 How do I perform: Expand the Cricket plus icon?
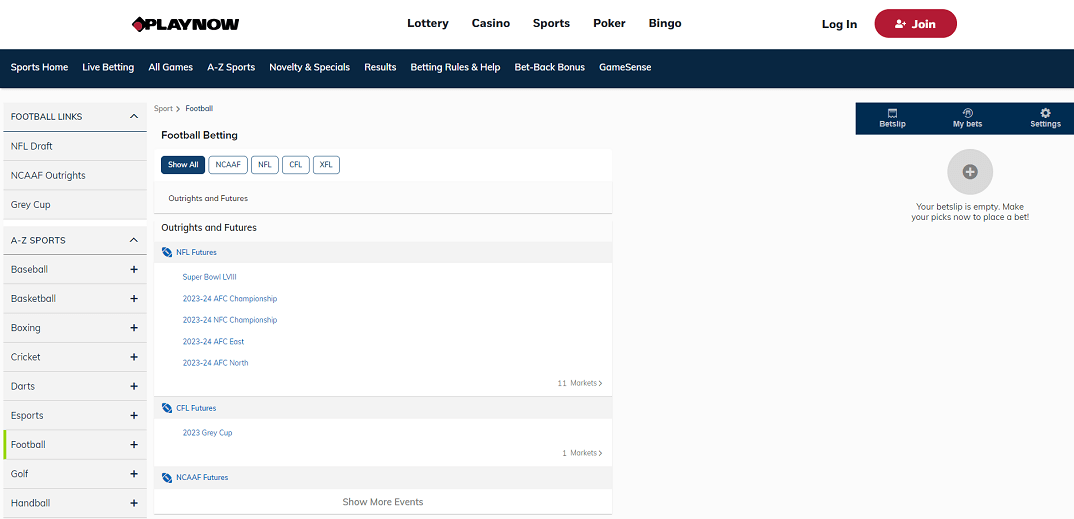pos(134,357)
